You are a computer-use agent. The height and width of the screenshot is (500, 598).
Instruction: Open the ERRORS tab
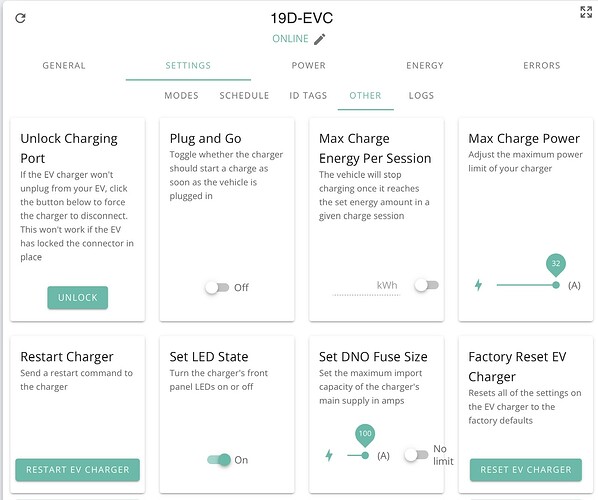(542, 66)
